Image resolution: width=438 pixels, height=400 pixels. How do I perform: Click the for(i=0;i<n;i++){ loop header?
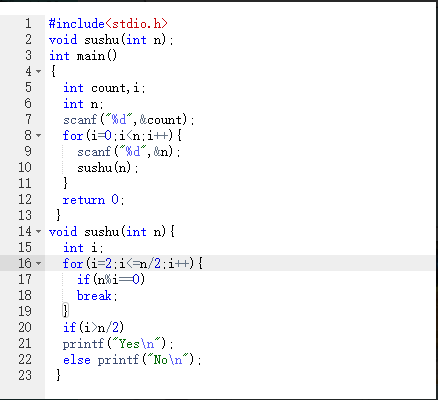[122, 136]
